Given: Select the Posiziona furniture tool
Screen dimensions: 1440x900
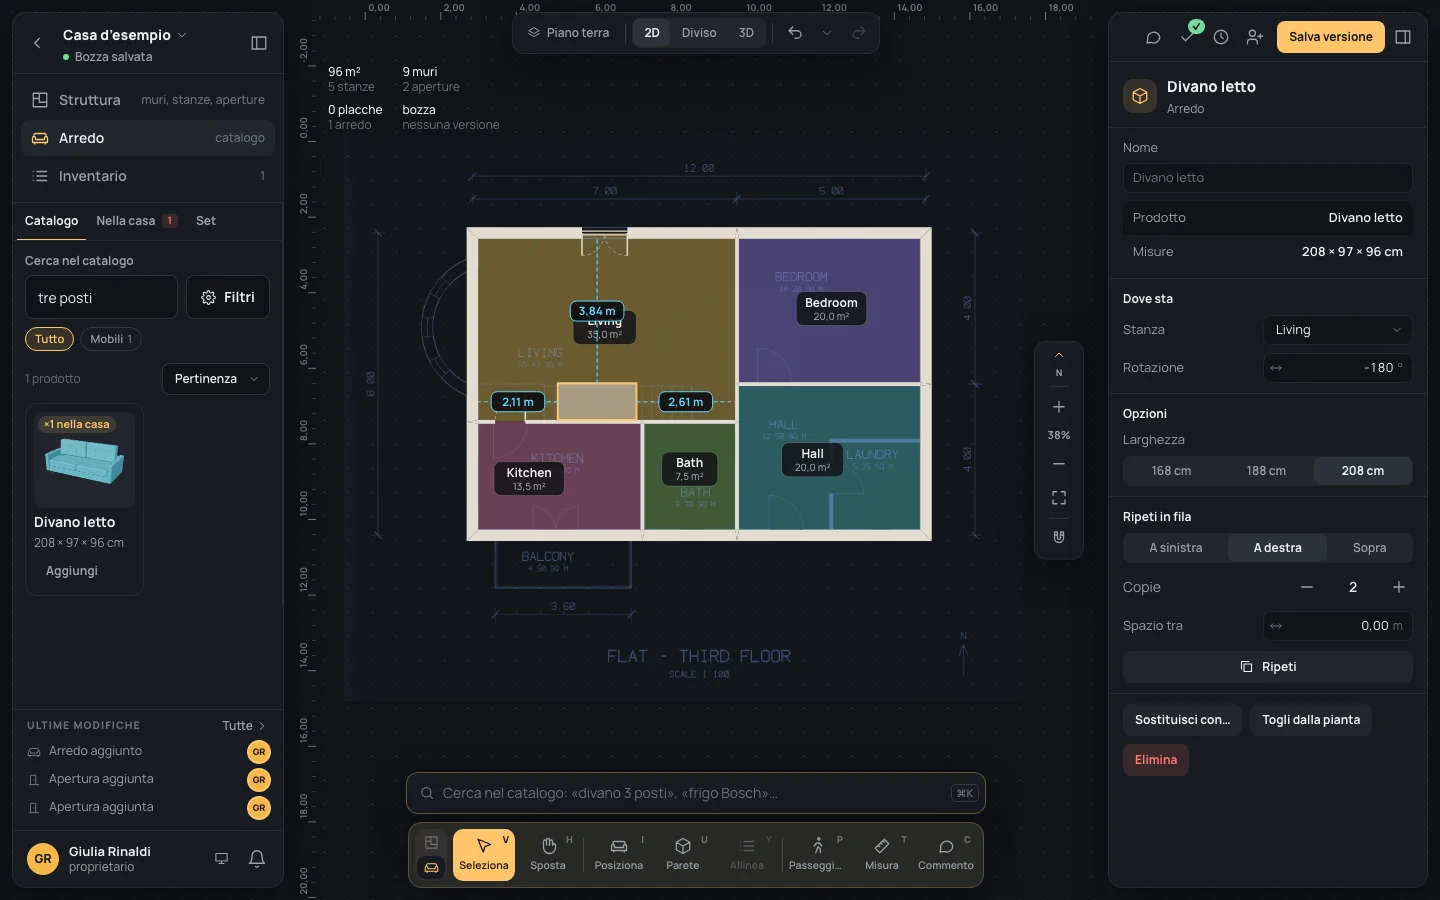Looking at the screenshot, I should (x=619, y=855).
